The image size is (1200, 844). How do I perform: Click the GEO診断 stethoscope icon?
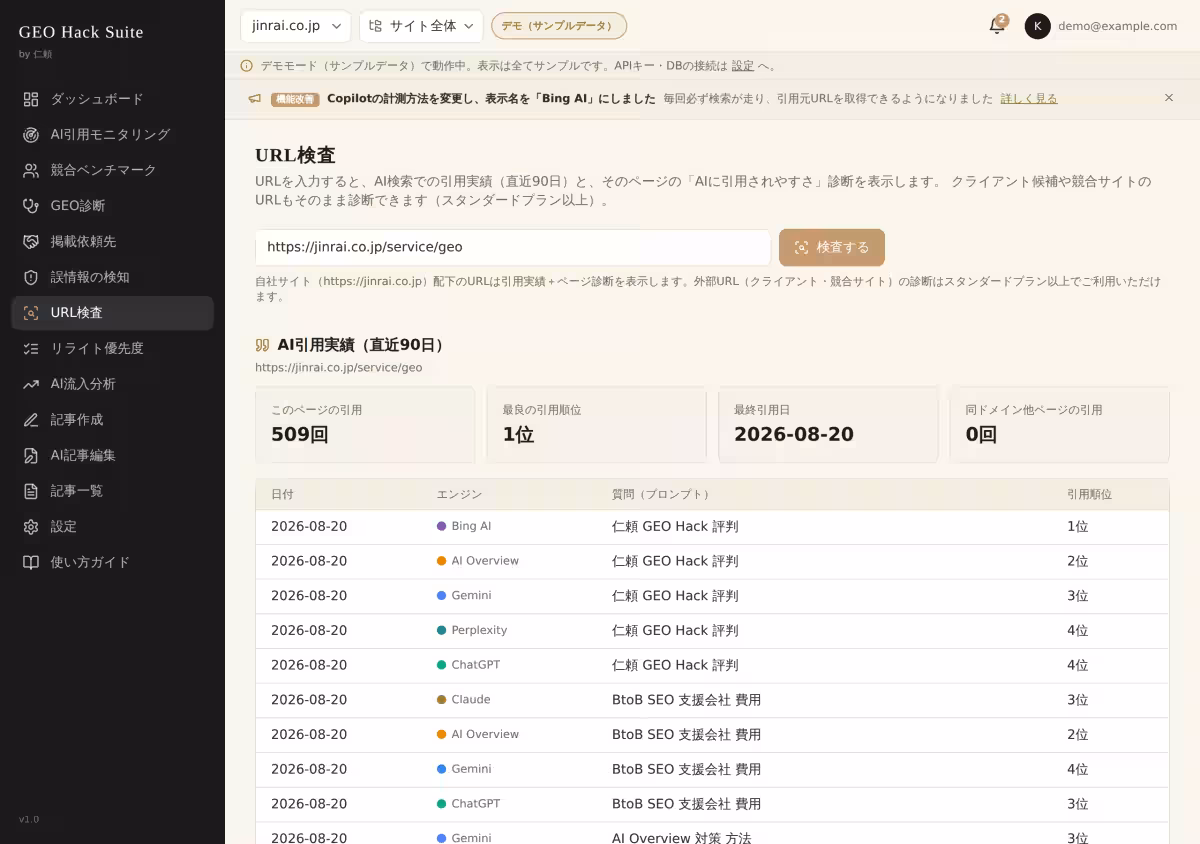point(31,206)
